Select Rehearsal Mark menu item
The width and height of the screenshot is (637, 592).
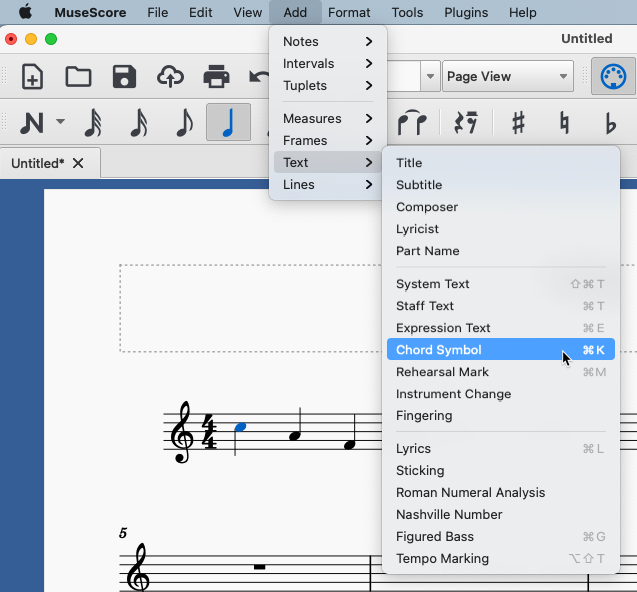pos(500,372)
